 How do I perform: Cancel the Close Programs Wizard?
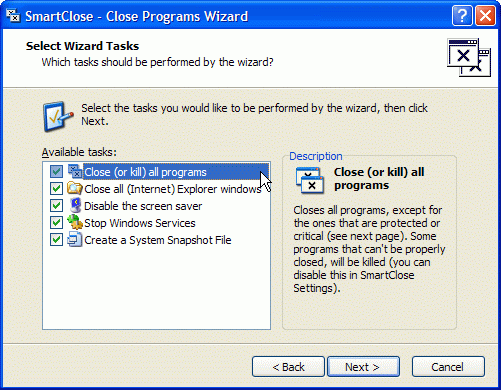[x=448, y=367]
